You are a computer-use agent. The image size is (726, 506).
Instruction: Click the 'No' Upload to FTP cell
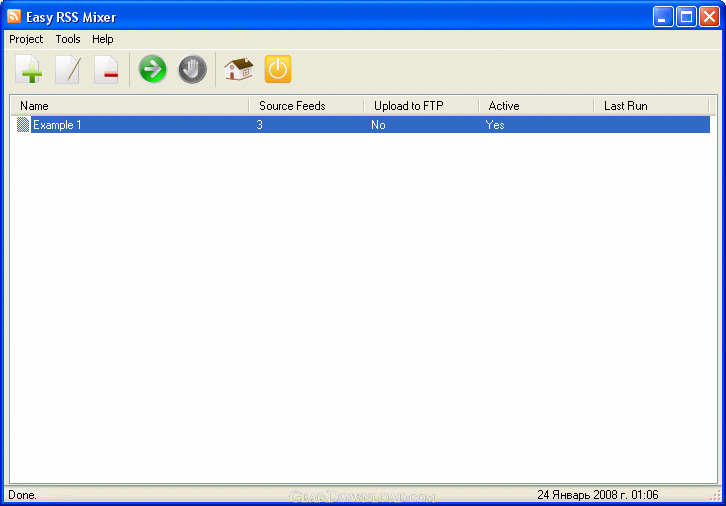[x=378, y=125]
